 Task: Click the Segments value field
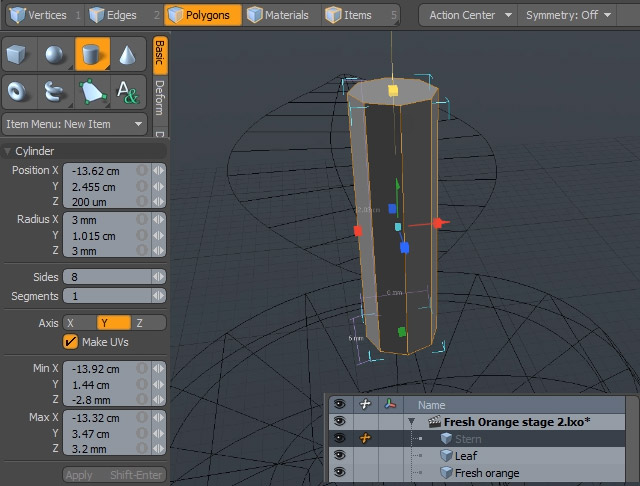[107, 296]
